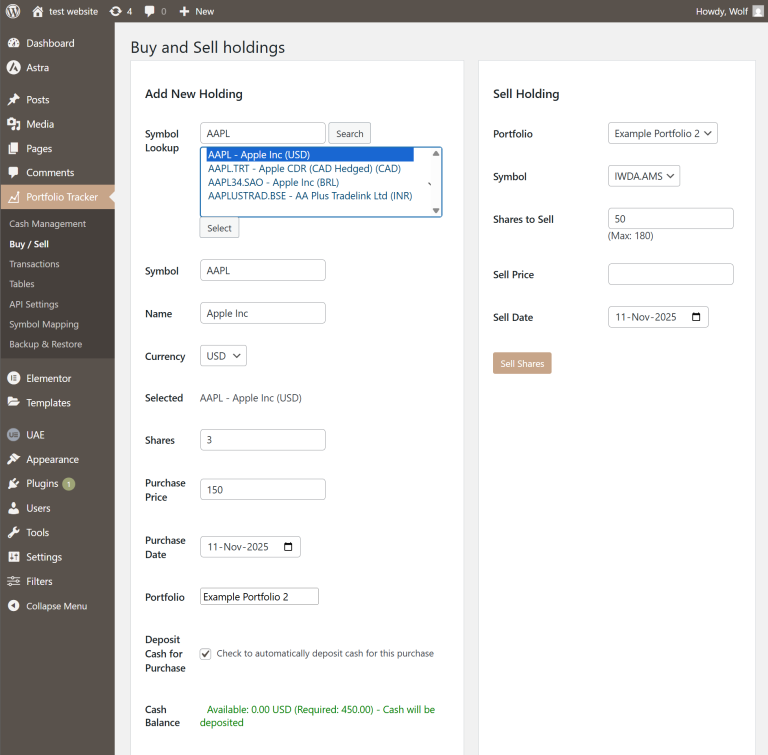Open the Elementor sidebar menu
The height and width of the screenshot is (755, 768).
48,378
